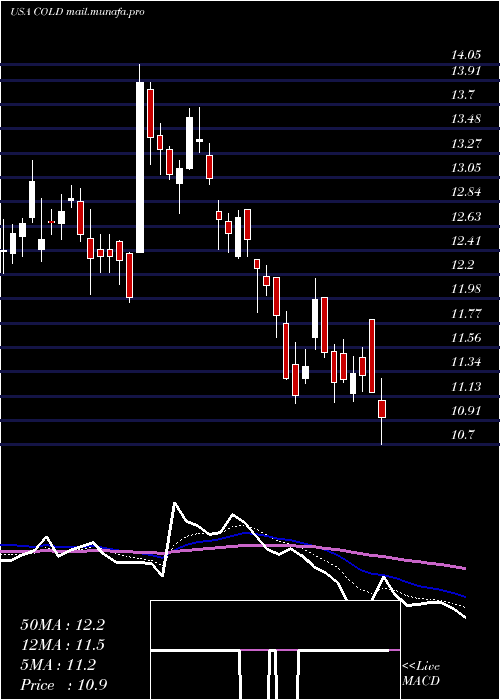Select the 11.77 price axis label

click(466, 314)
